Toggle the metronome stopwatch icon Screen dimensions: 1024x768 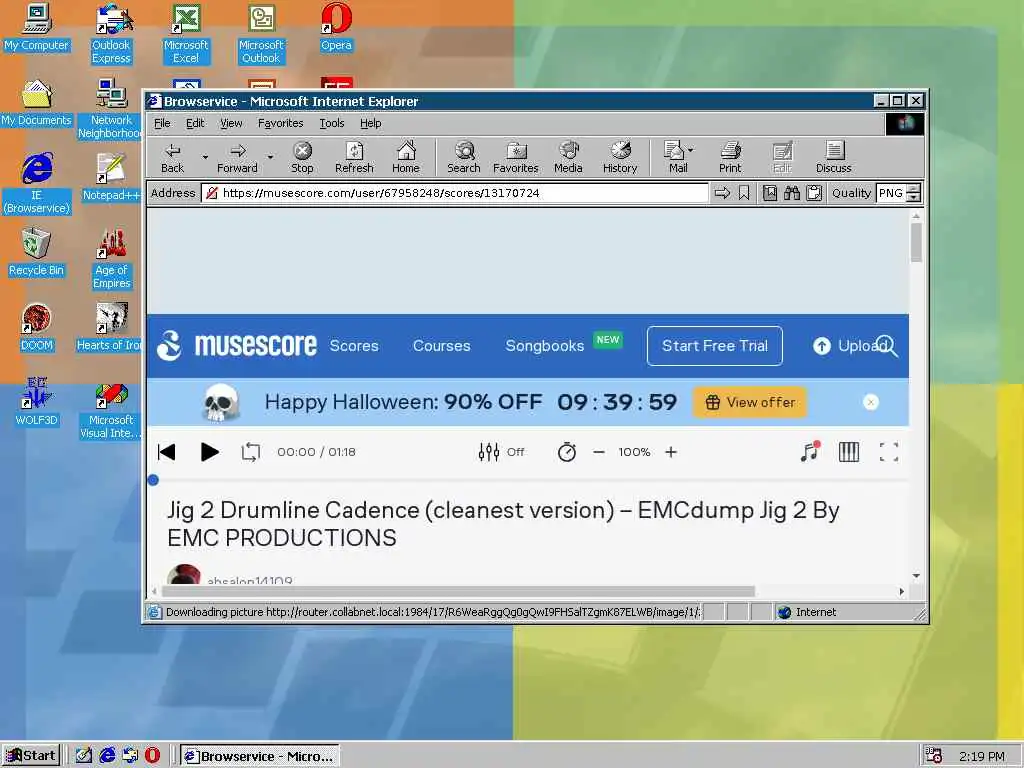[x=567, y=452]
